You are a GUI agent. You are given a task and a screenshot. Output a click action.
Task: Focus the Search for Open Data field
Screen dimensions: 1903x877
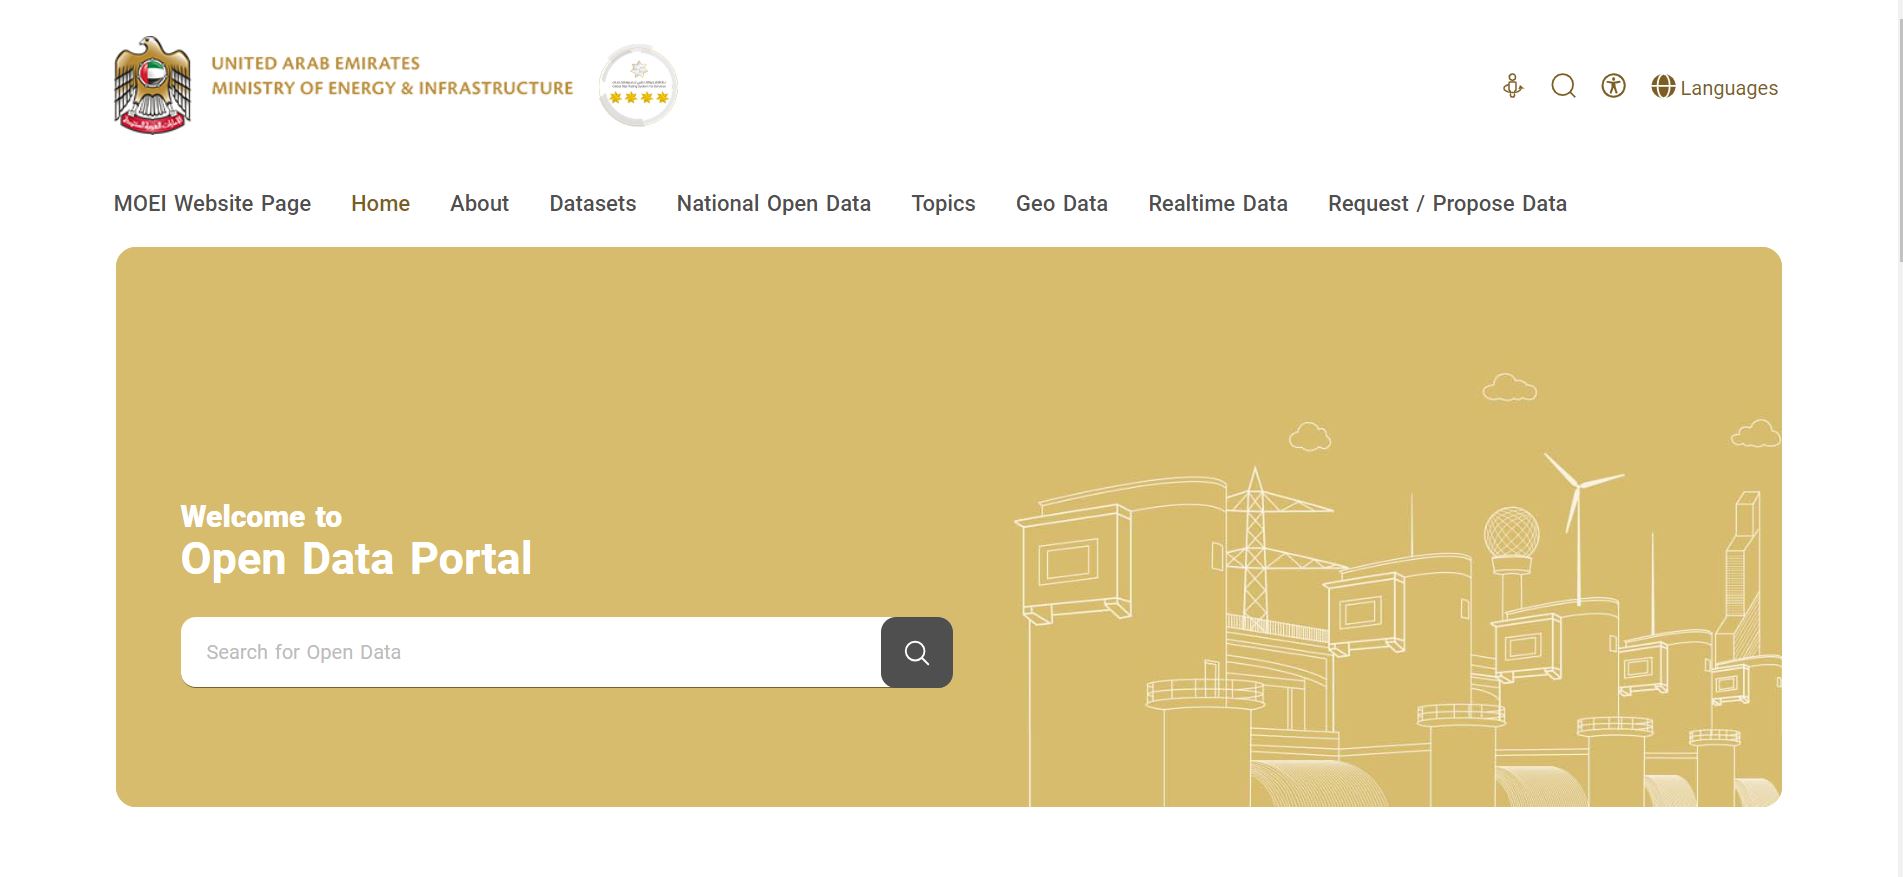tap(531, 652)
